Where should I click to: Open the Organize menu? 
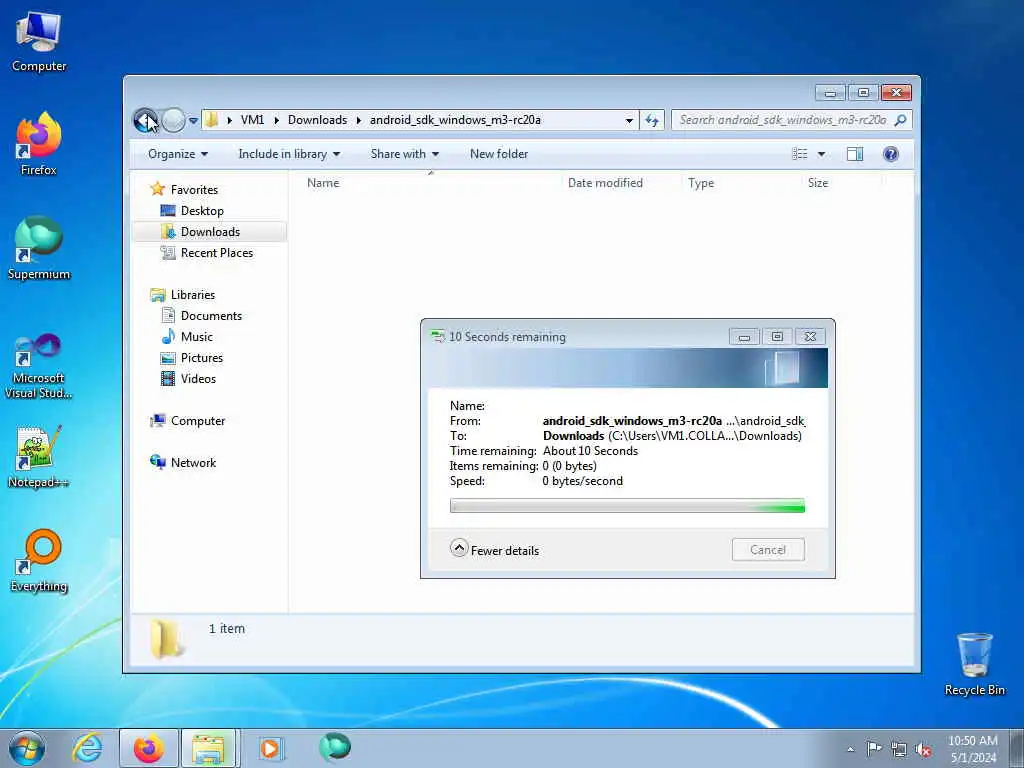(178, 154)
